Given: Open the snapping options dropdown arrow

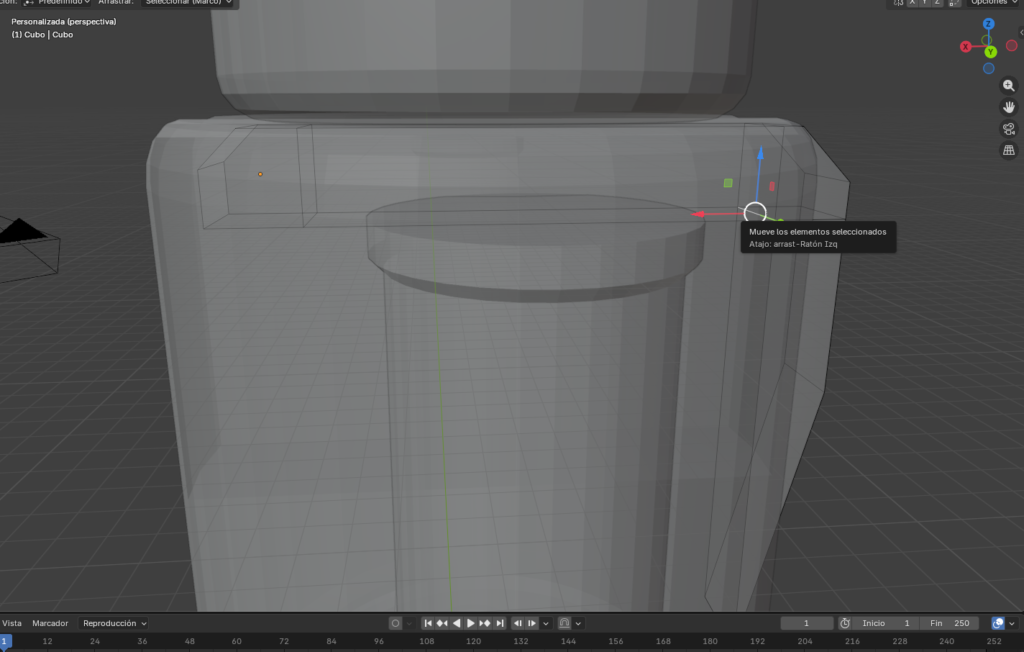Looking at the screenshot, I should 579,623.
